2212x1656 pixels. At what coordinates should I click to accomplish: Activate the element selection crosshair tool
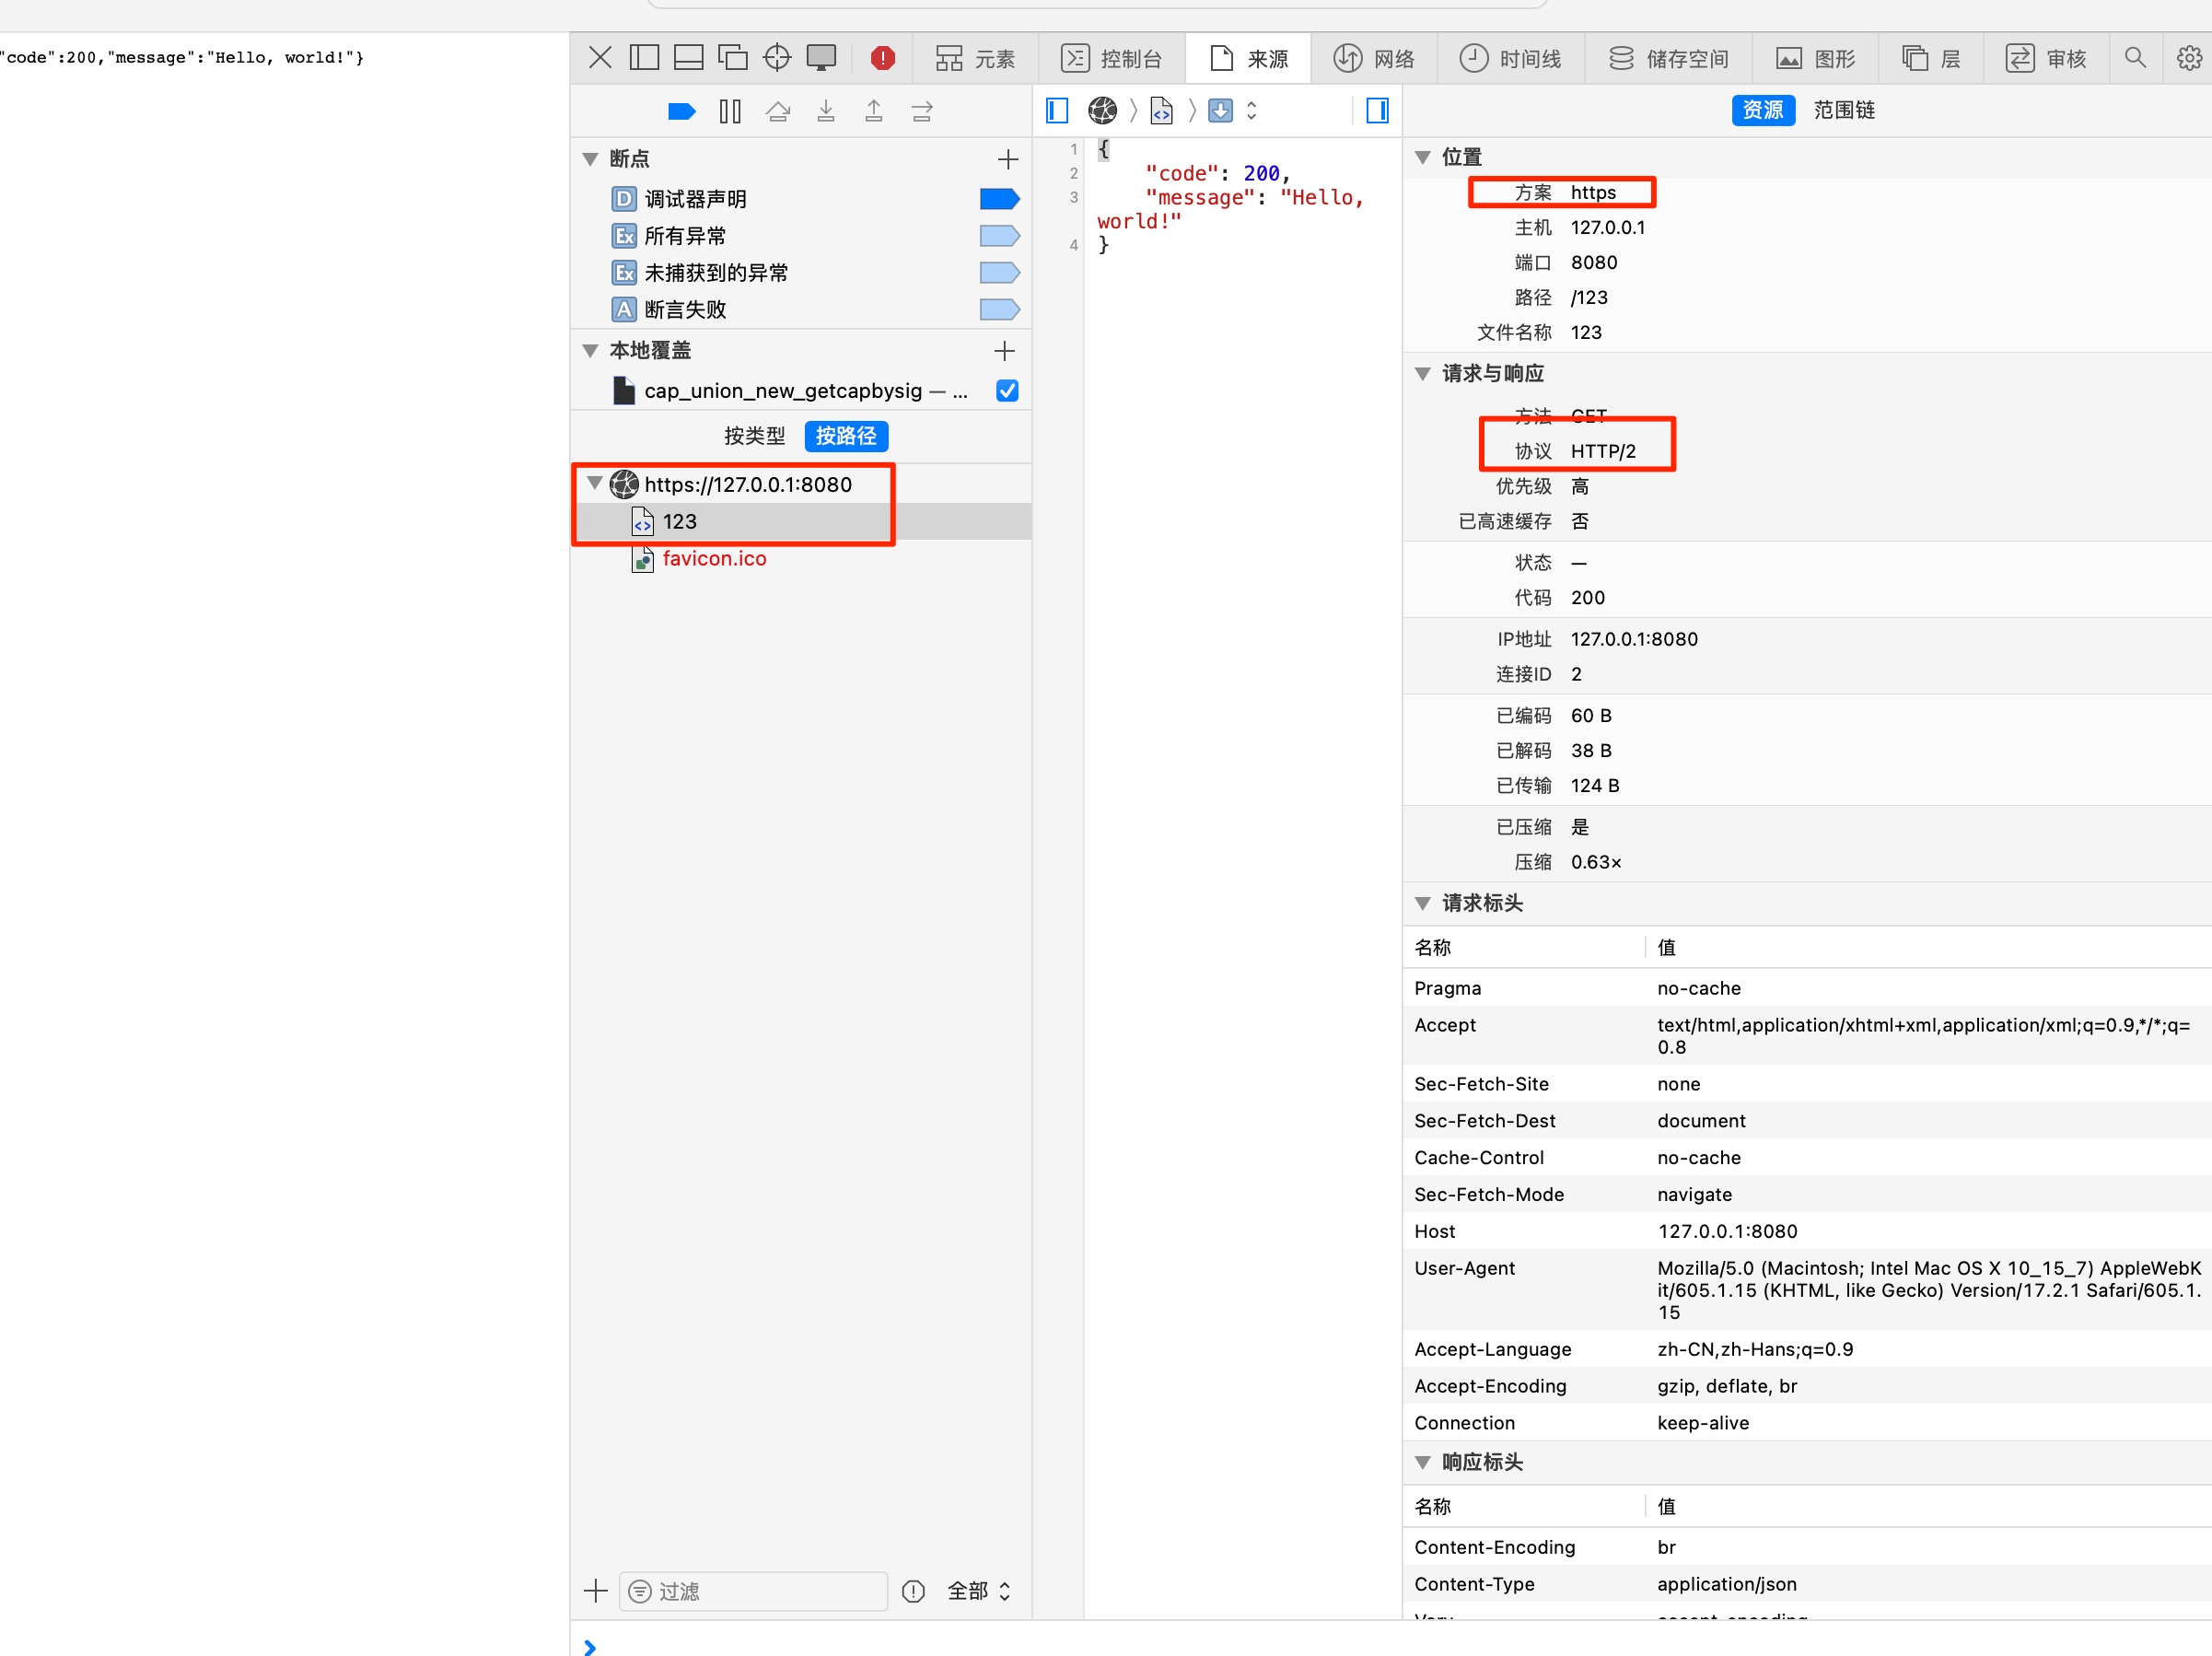pos(777,57)
